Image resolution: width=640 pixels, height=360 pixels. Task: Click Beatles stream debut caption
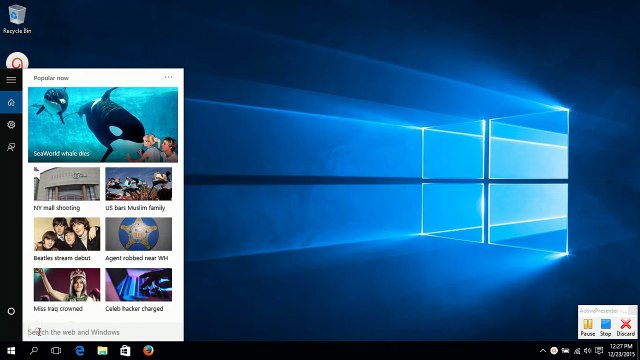pos(62,258)
